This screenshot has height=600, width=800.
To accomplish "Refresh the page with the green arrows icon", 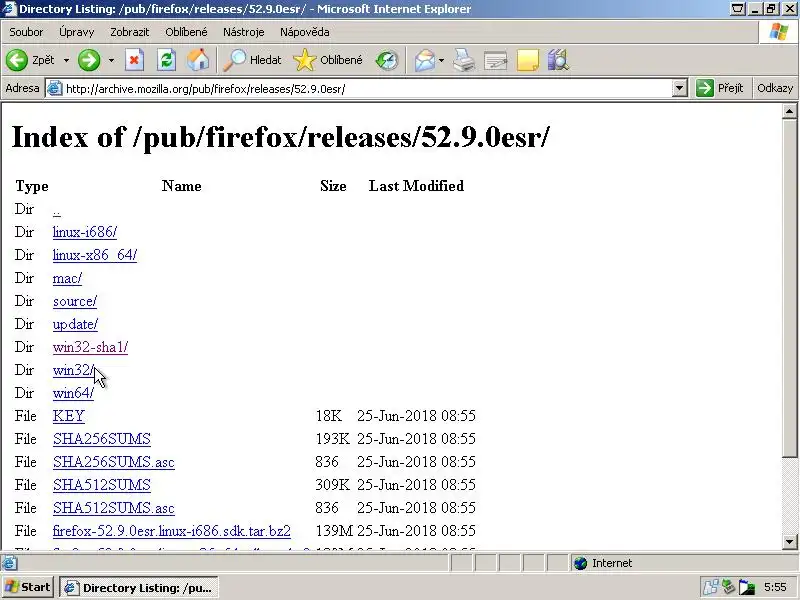I will pyautogui.click(x=166, y=60).
